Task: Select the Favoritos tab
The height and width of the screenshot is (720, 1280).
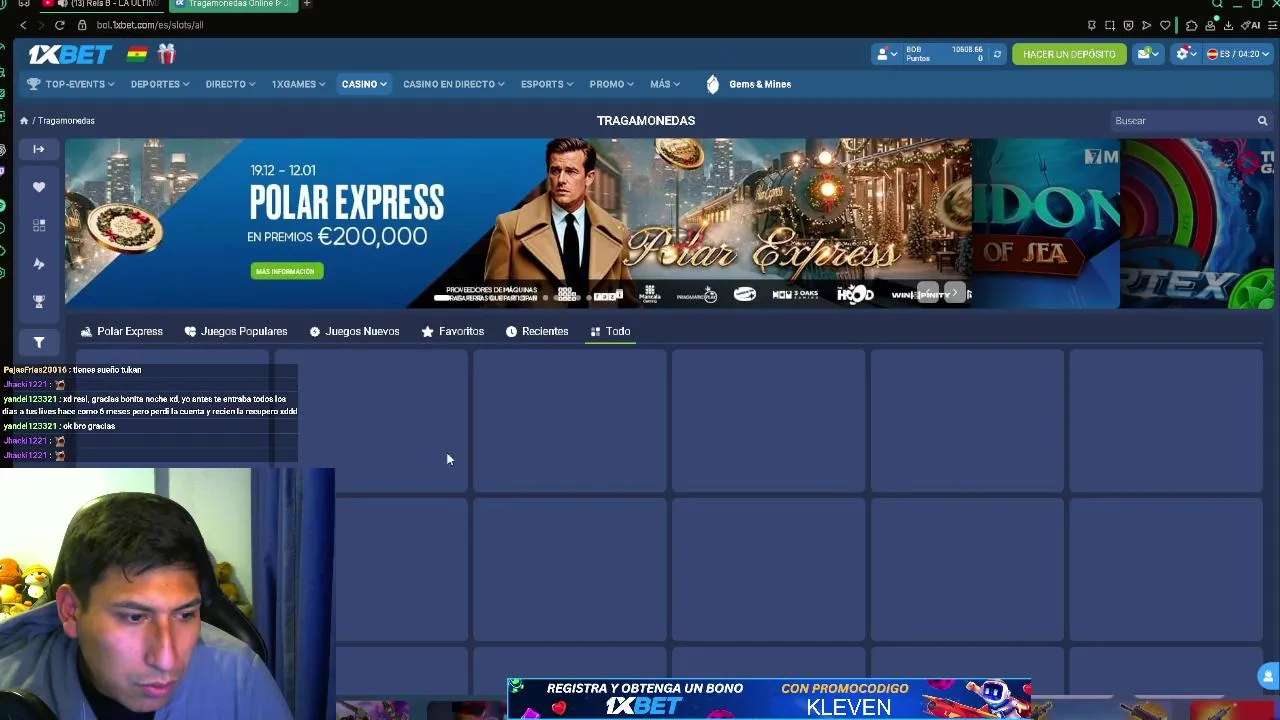Action: 452,332
